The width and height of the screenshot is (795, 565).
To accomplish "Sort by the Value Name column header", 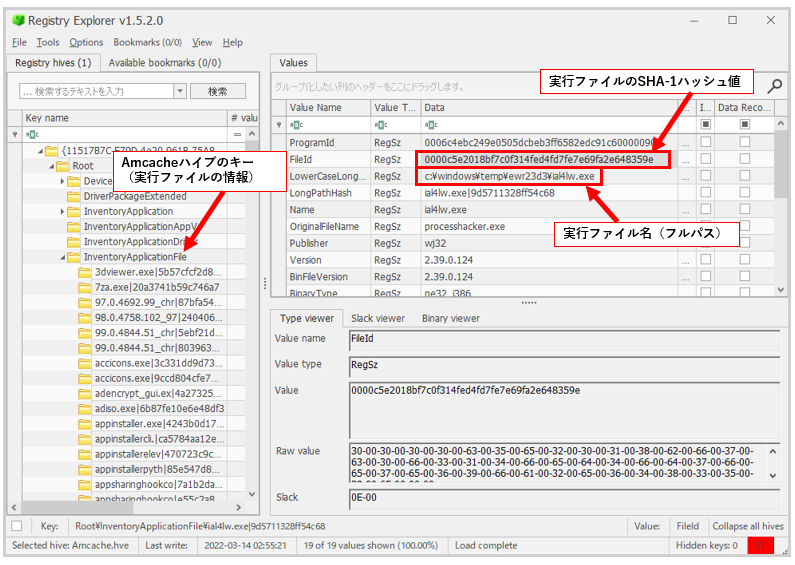I will point(328,108).
